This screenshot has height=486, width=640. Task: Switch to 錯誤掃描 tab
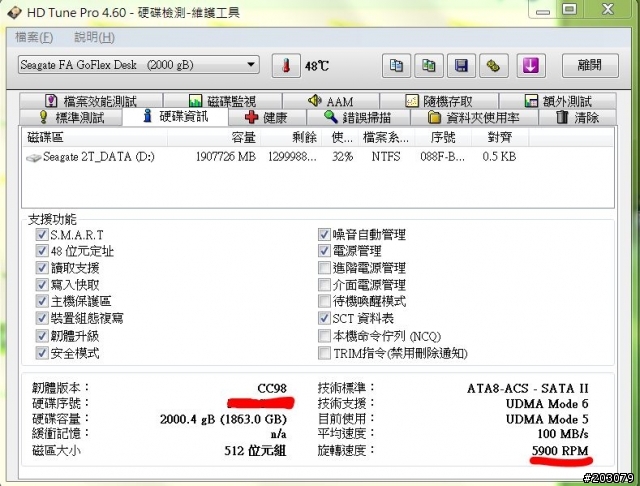point(358,118)
